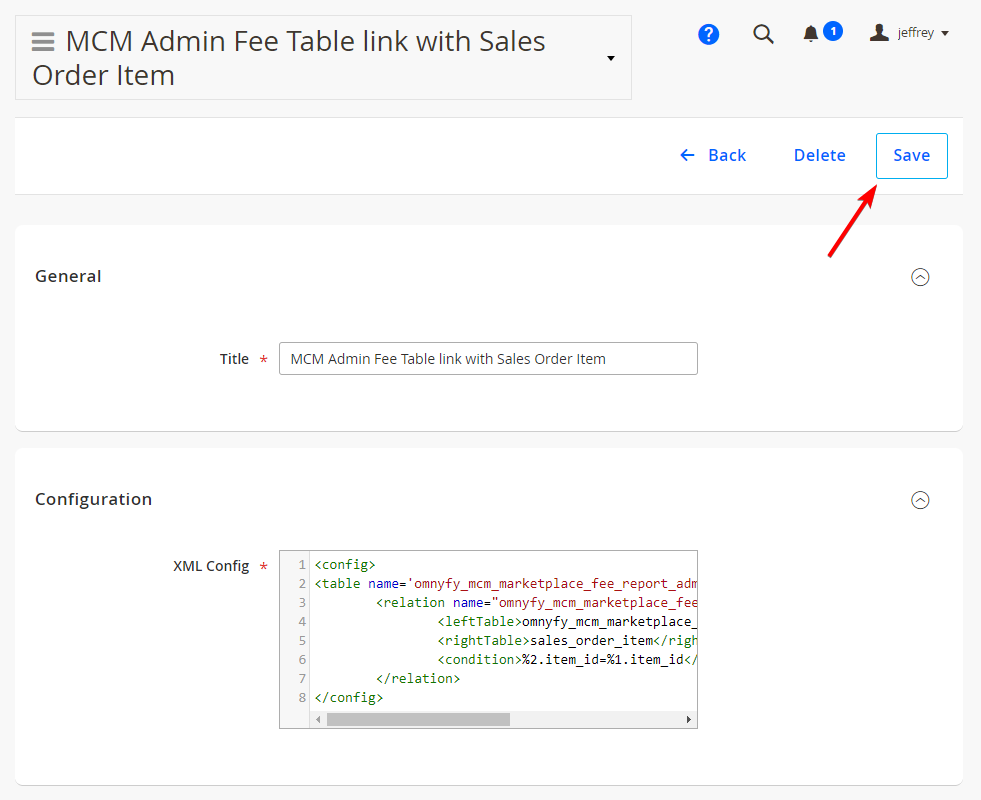Collapse the General section
Screen dimensions: 981x800
click(920, 277)
